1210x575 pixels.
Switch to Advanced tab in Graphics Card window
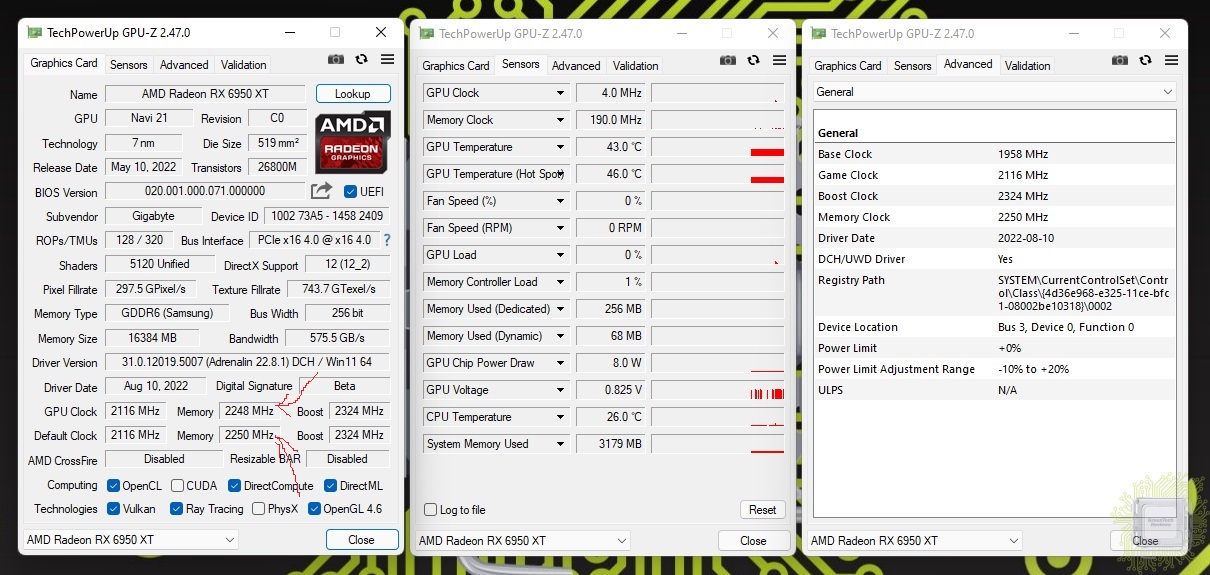[x=184, y=65]
